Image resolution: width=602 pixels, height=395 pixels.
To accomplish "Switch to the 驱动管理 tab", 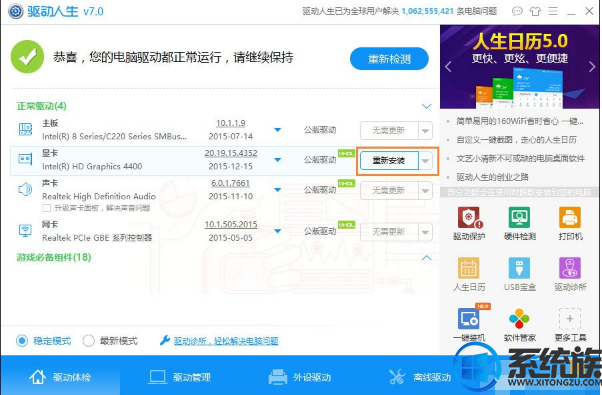I will pyautogui.click(x=179, y=377).
